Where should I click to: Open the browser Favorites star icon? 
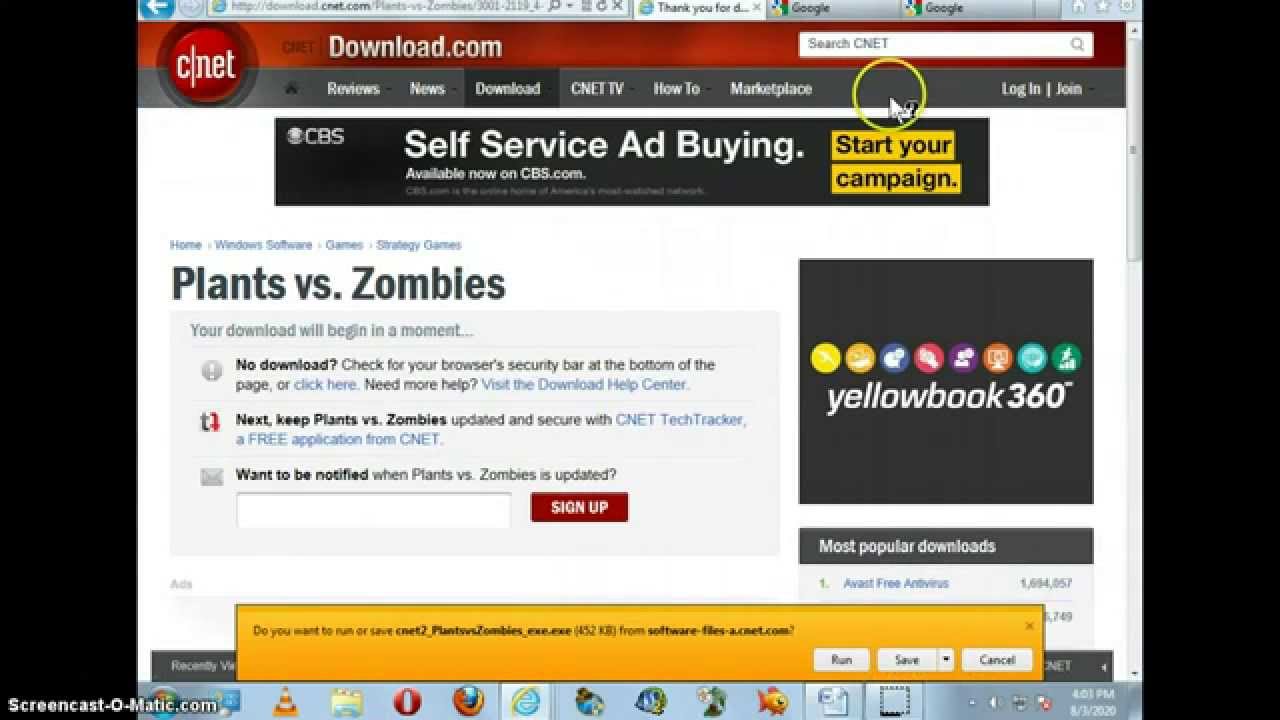pyautogui.click(x=1103, y=7)
